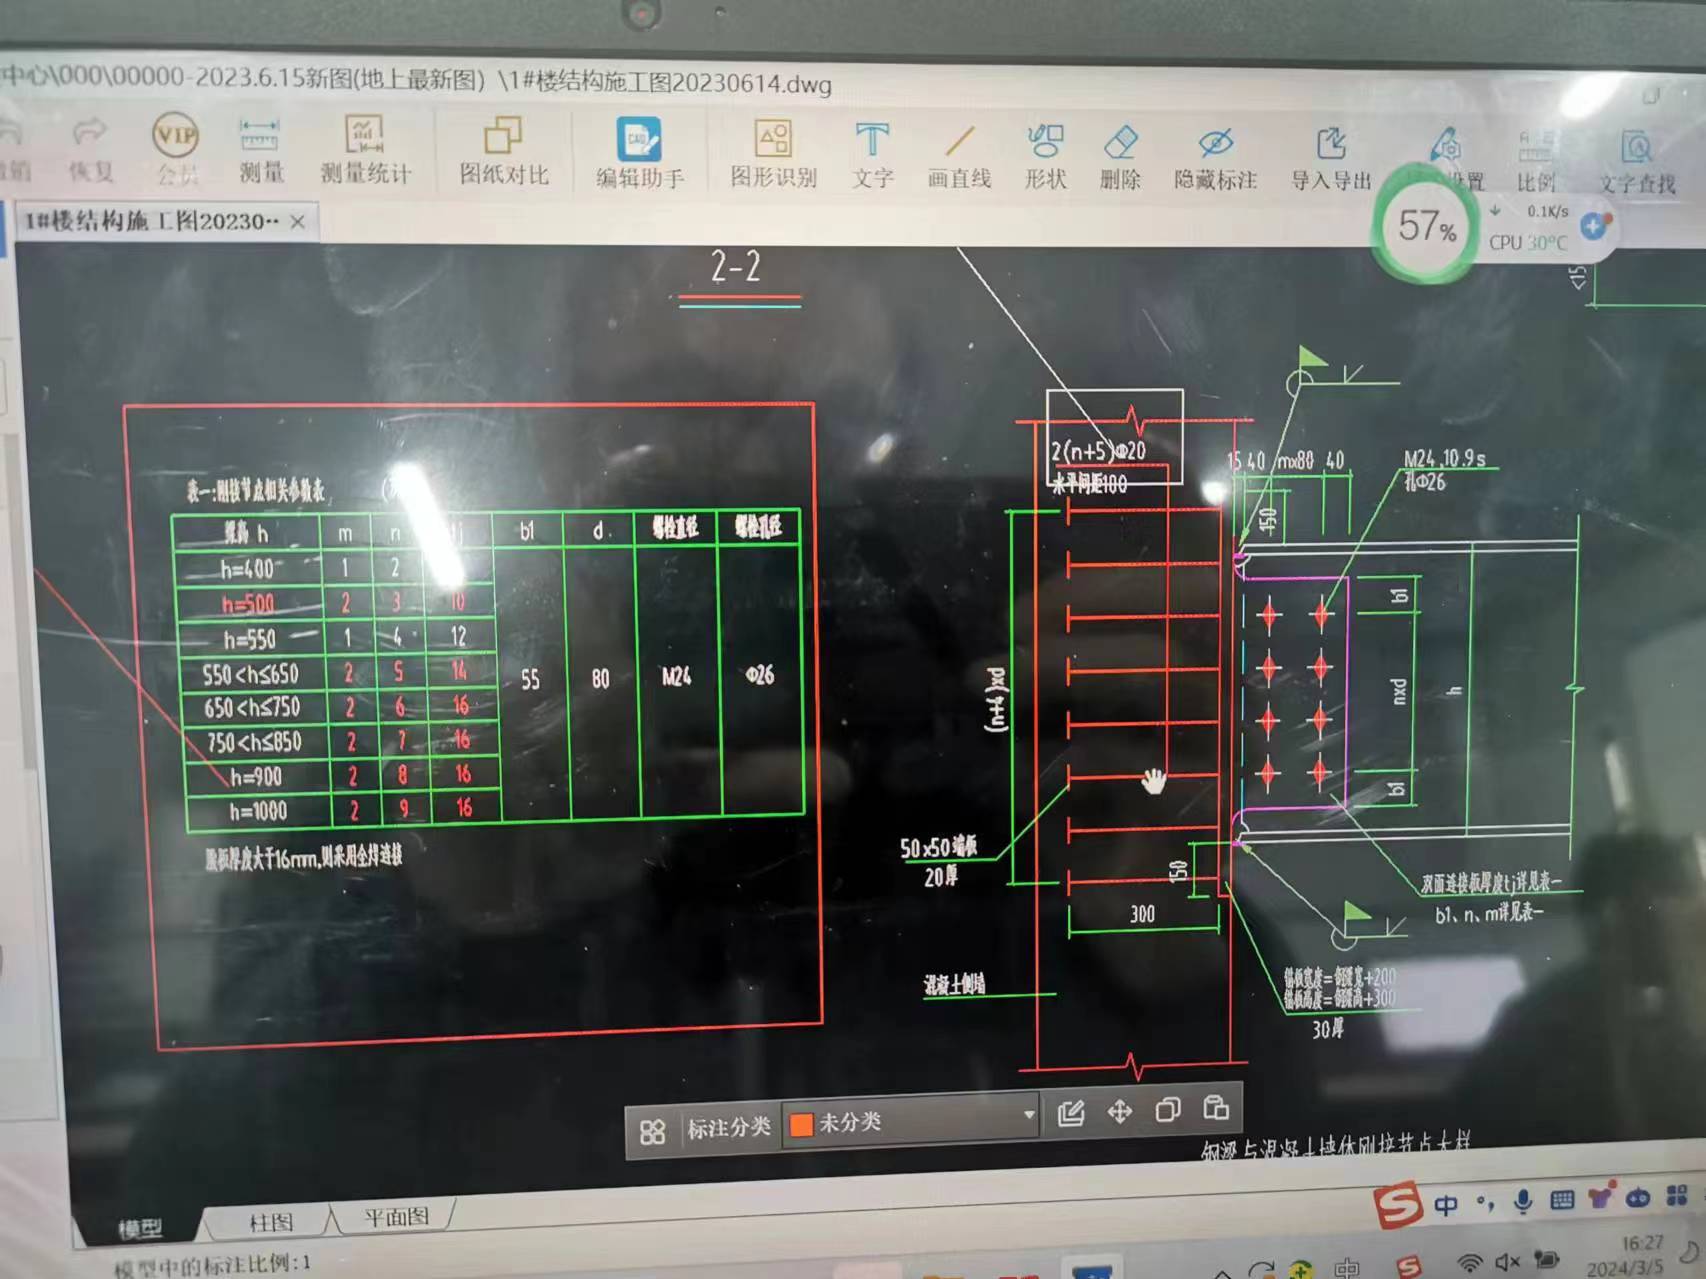Viewport: 1706px width, 1279px height.
Task: Open the 比例 scale tool
Action: [1536, 161]
